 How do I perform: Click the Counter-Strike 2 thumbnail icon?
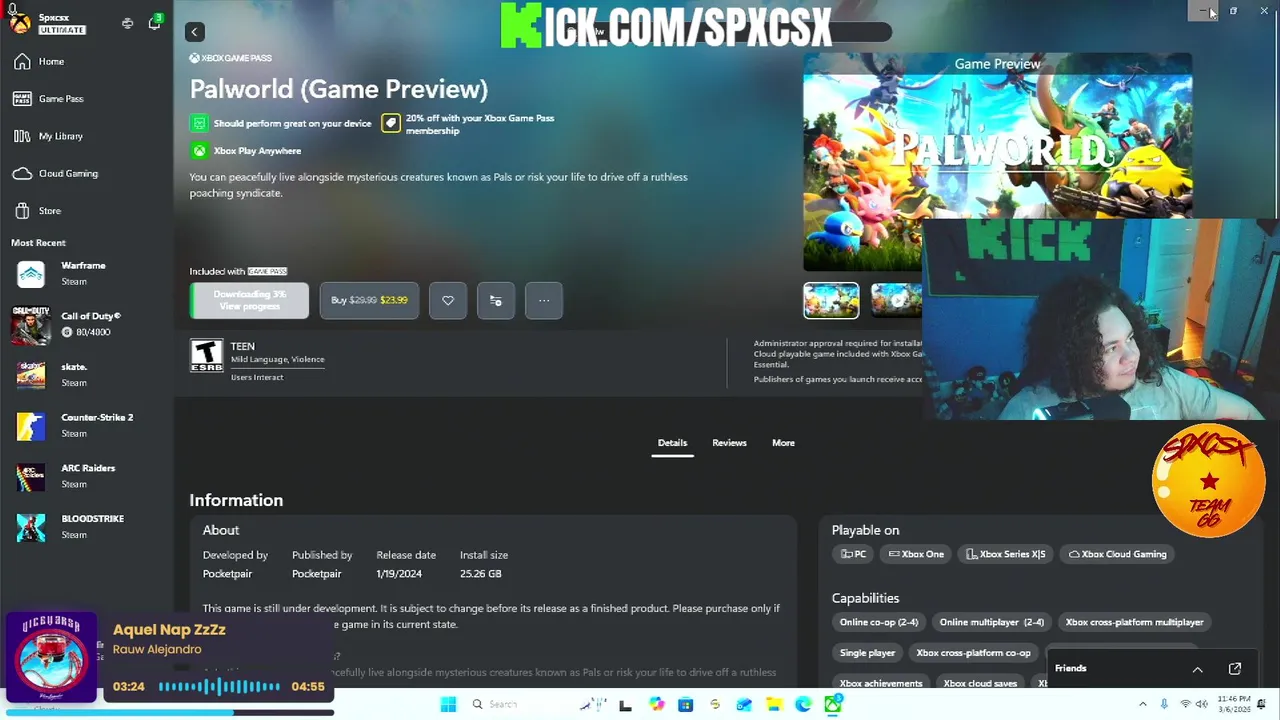[x=31, y=426]
